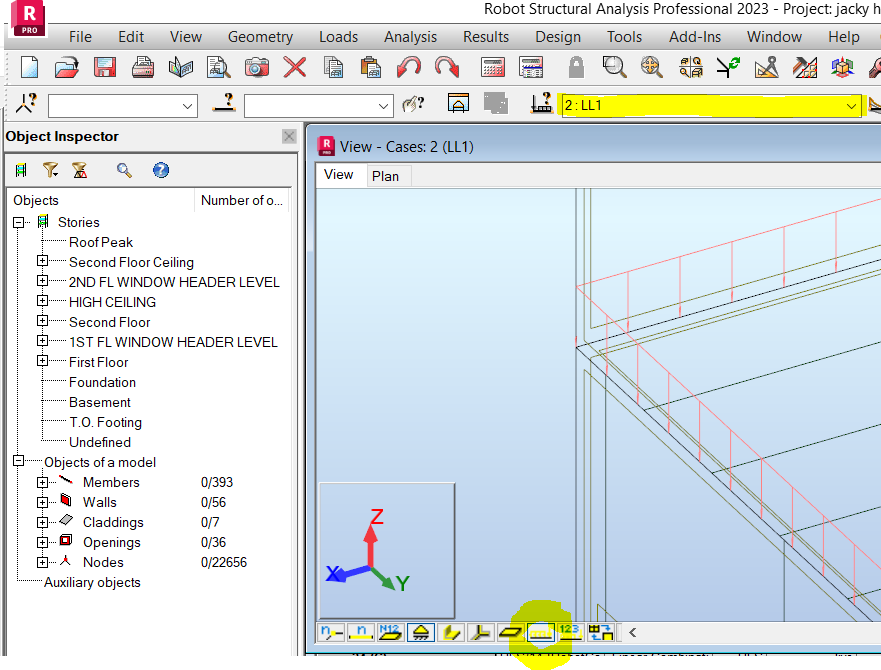Screen dimensions: 881x670
Task: Open the search tool in Object Inspector
Action: [x=124, y=169]
